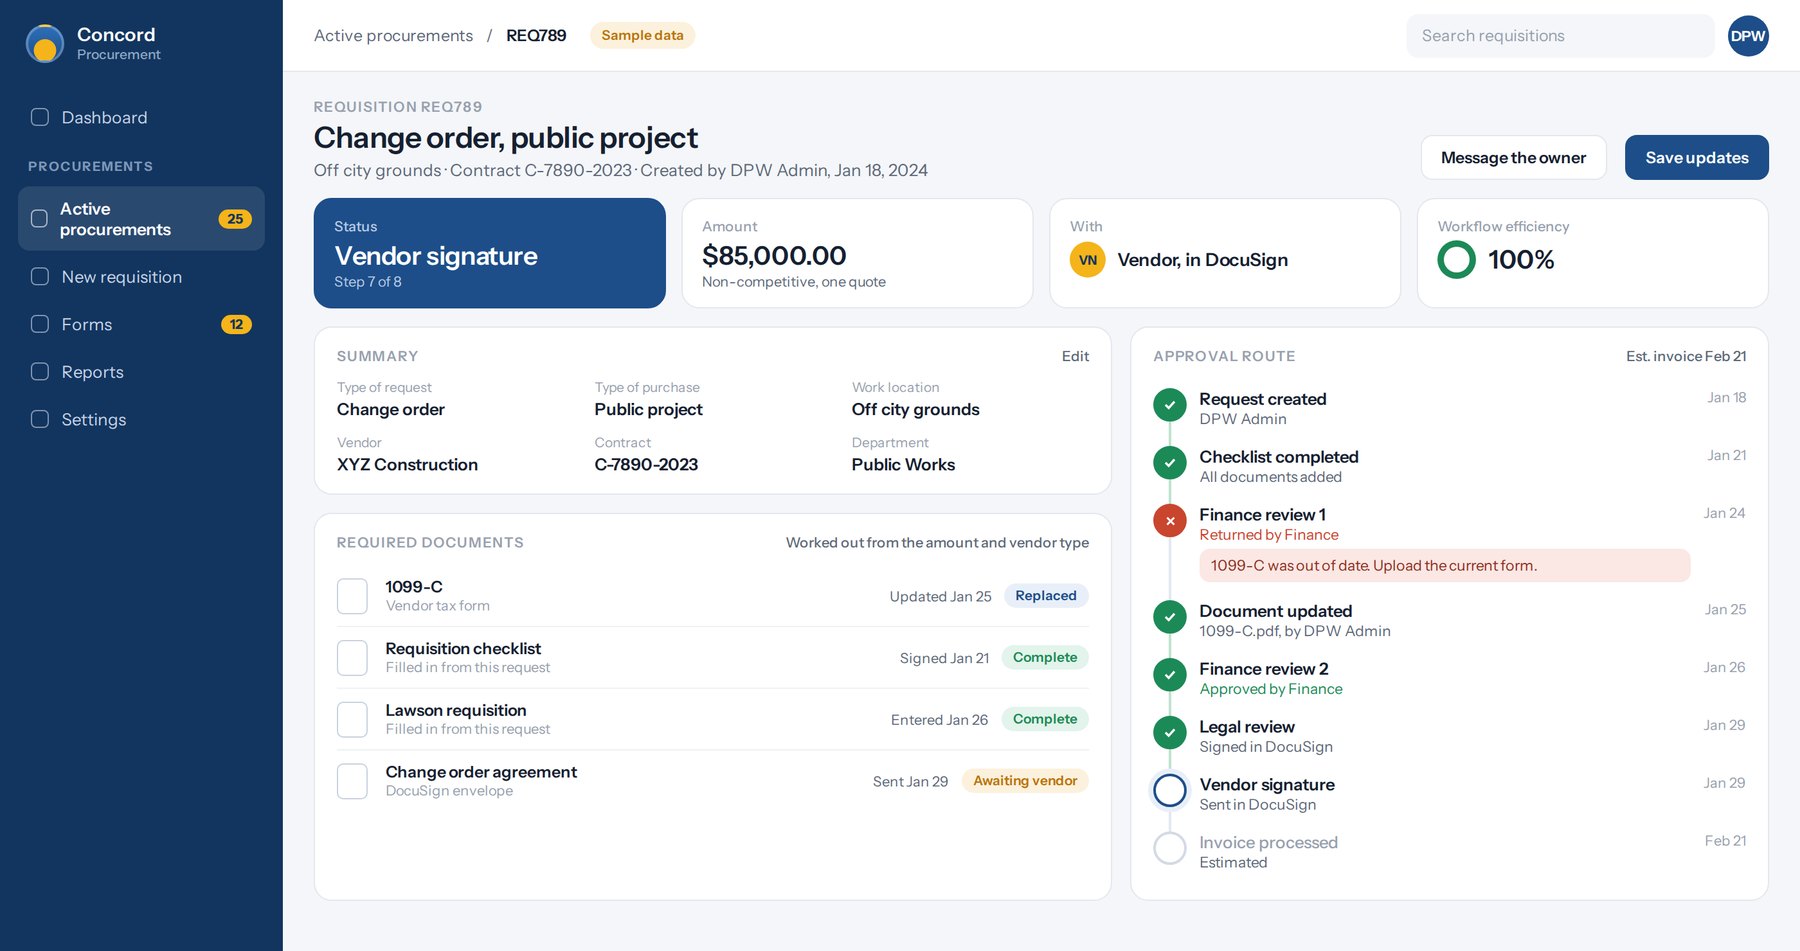Open Forms in the sidebar
Screen dimensions: 1800x951
pyautogui.click(x=141, y=324)
